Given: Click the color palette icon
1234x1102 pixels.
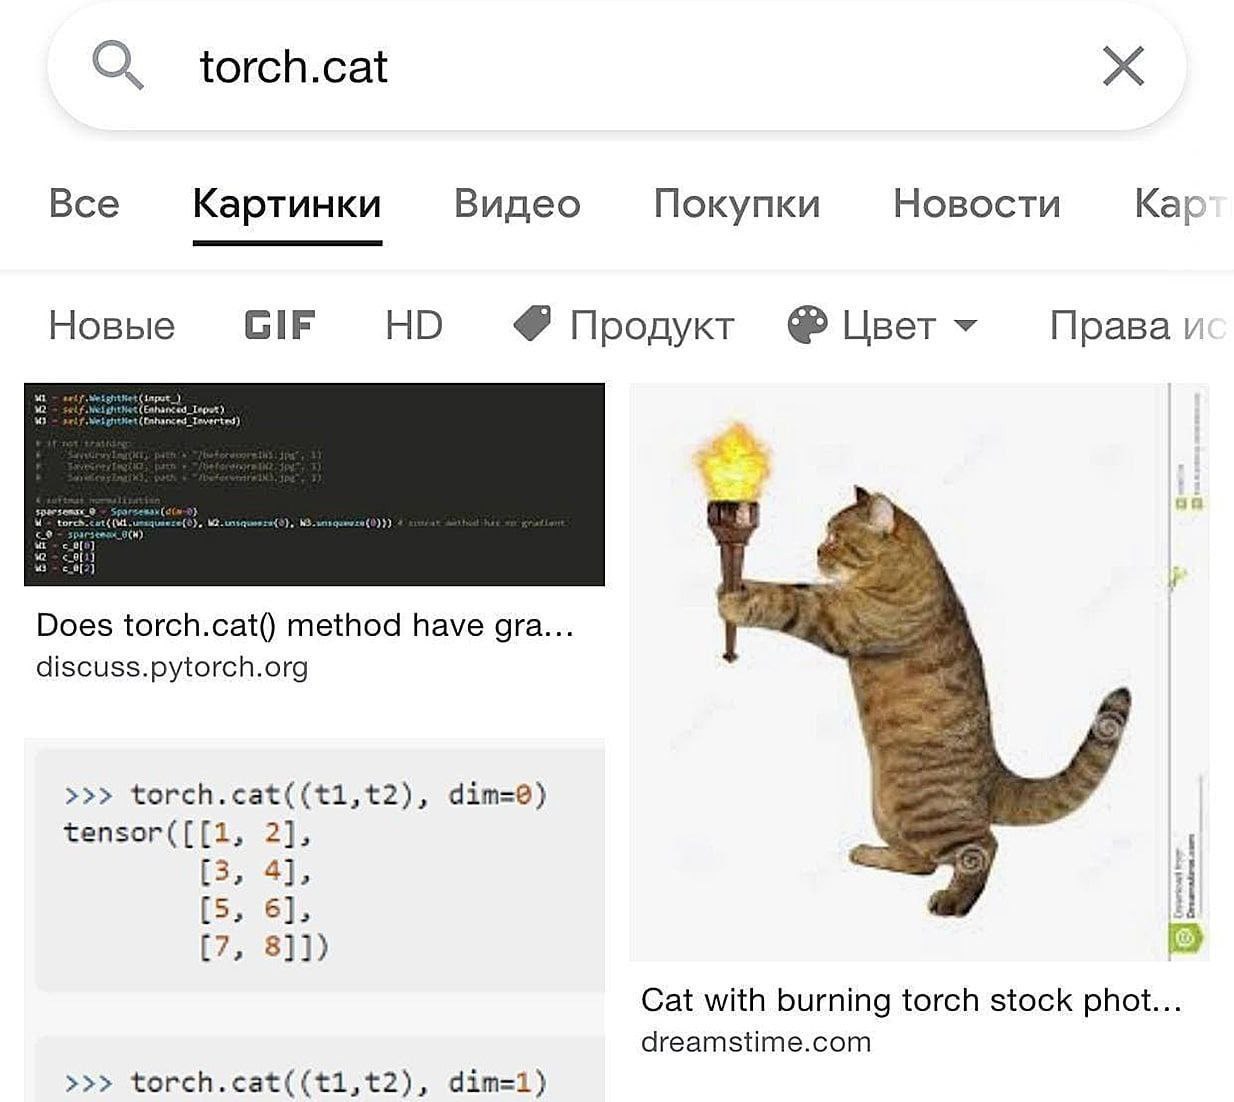Looking at the screenshot, I should 807,325.
